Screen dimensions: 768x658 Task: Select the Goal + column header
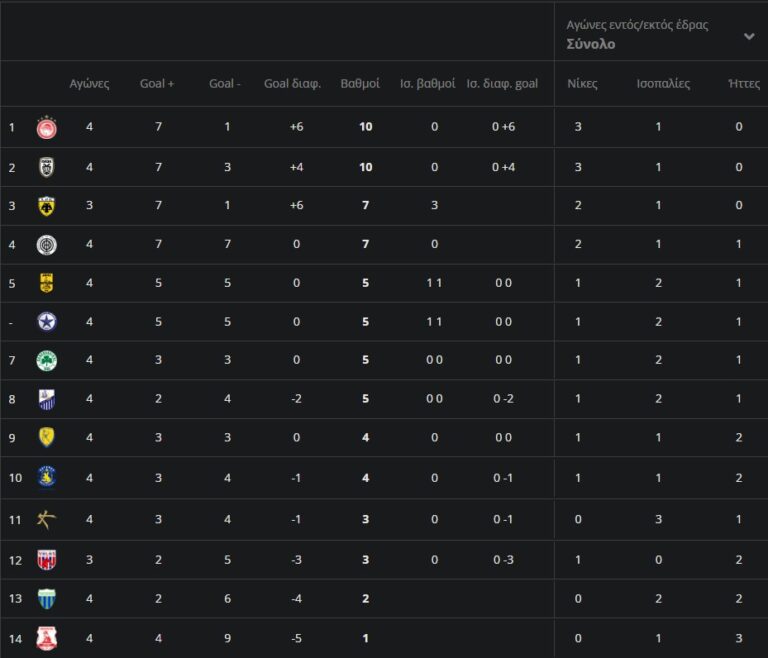157,84
